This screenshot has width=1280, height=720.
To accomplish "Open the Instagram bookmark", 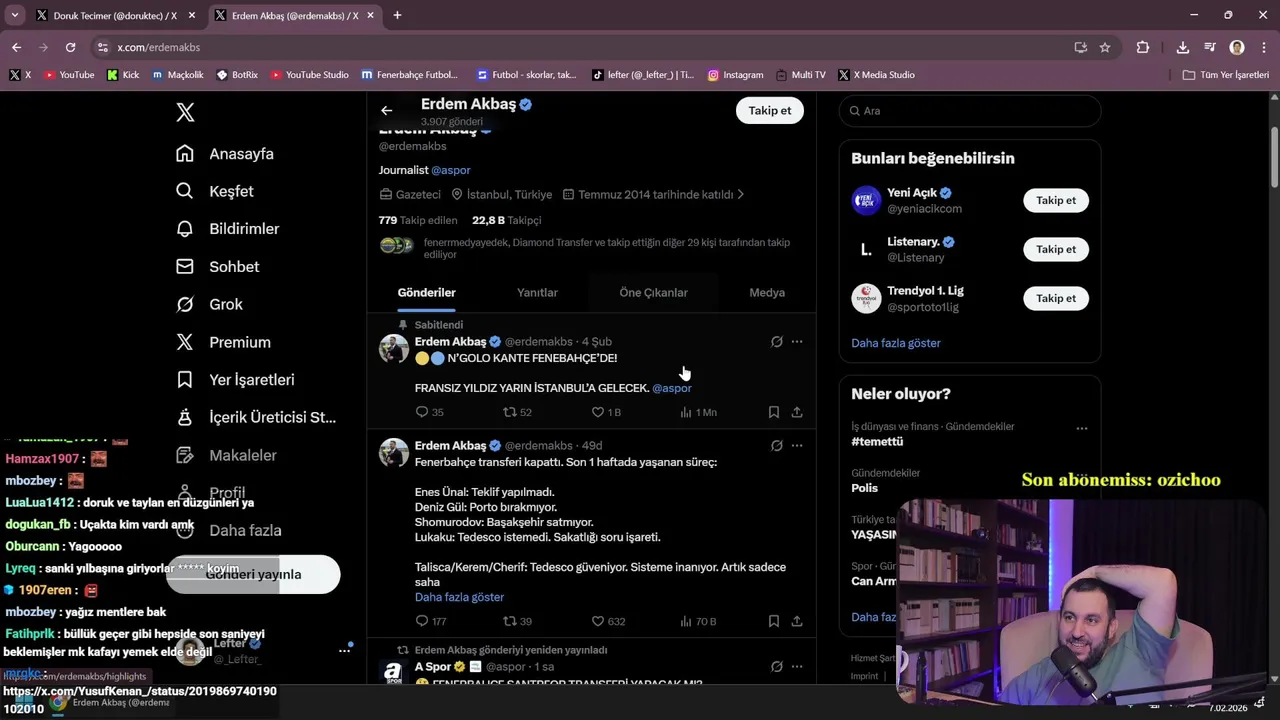I will 736,75.
